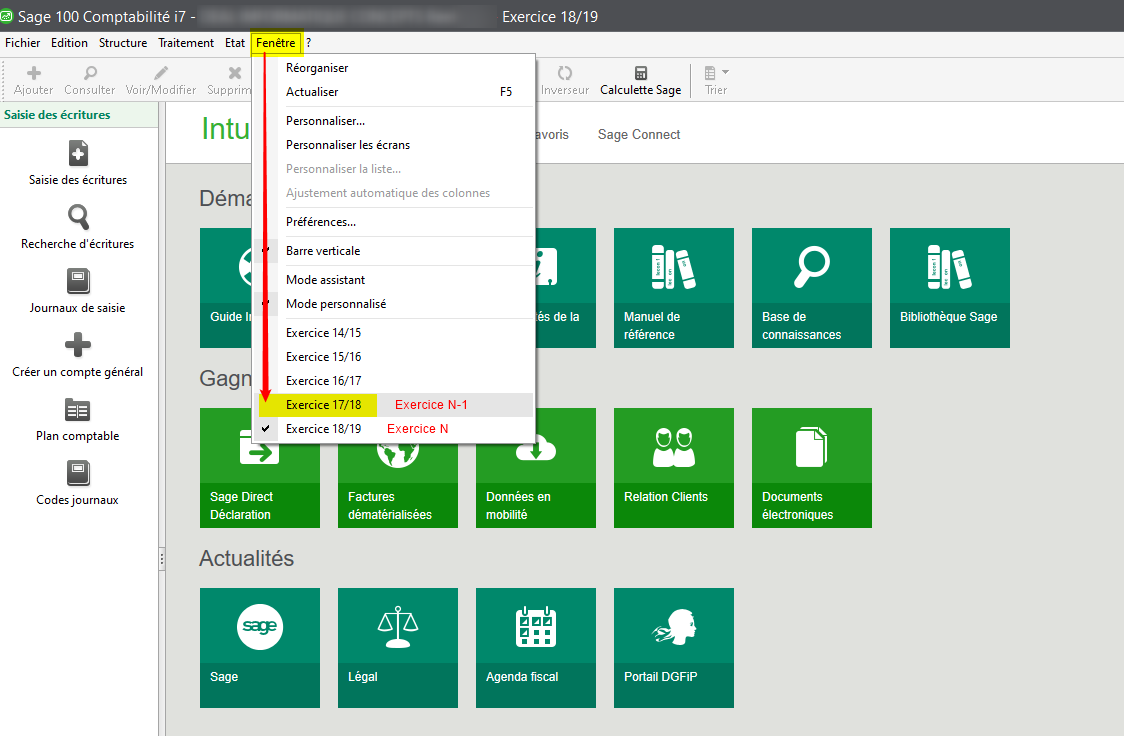Enable Mode personnalisé menu option
Viewport: 1124px width, 736px height.
tap(336, 304)
